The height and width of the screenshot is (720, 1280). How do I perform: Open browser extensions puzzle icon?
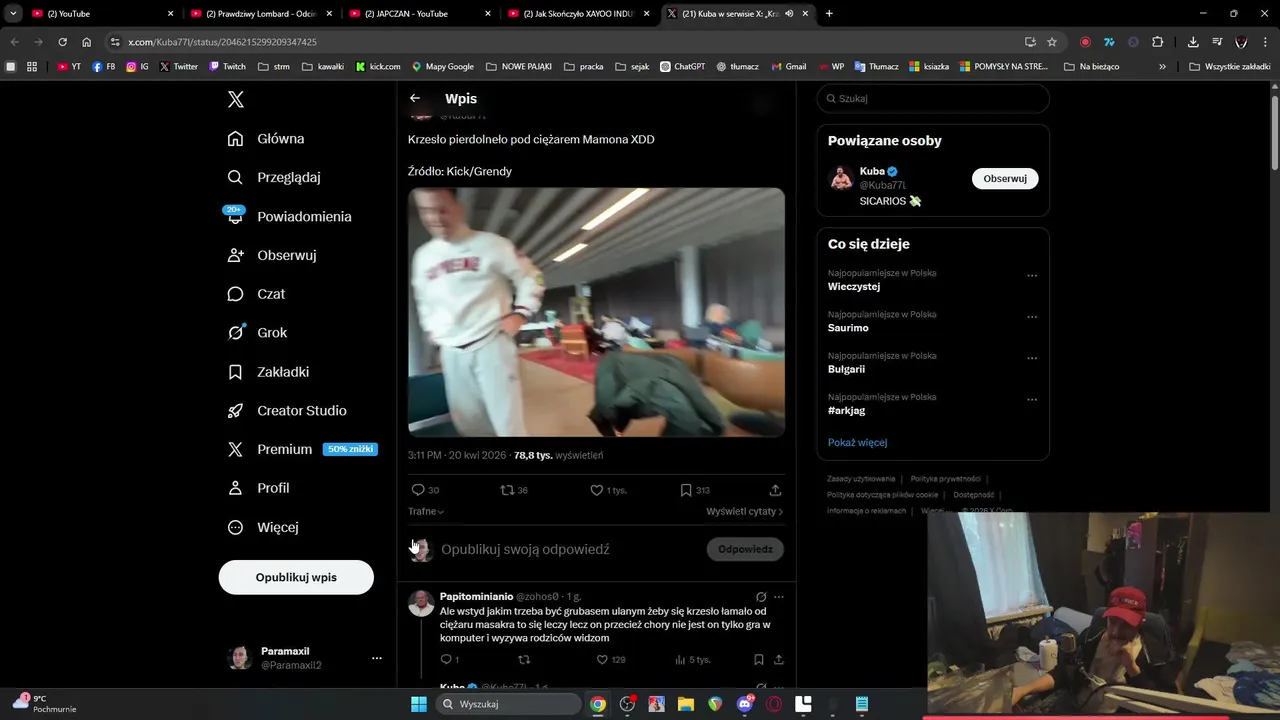coord(1158,42)
